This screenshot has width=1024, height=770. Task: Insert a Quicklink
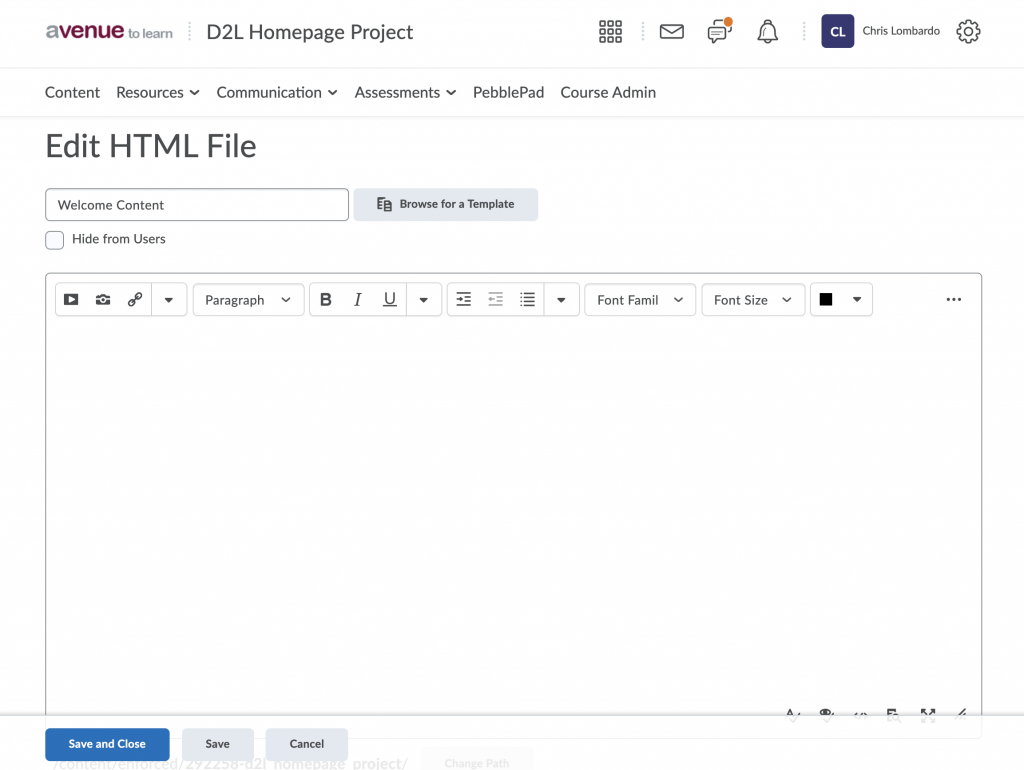point(135,299)
